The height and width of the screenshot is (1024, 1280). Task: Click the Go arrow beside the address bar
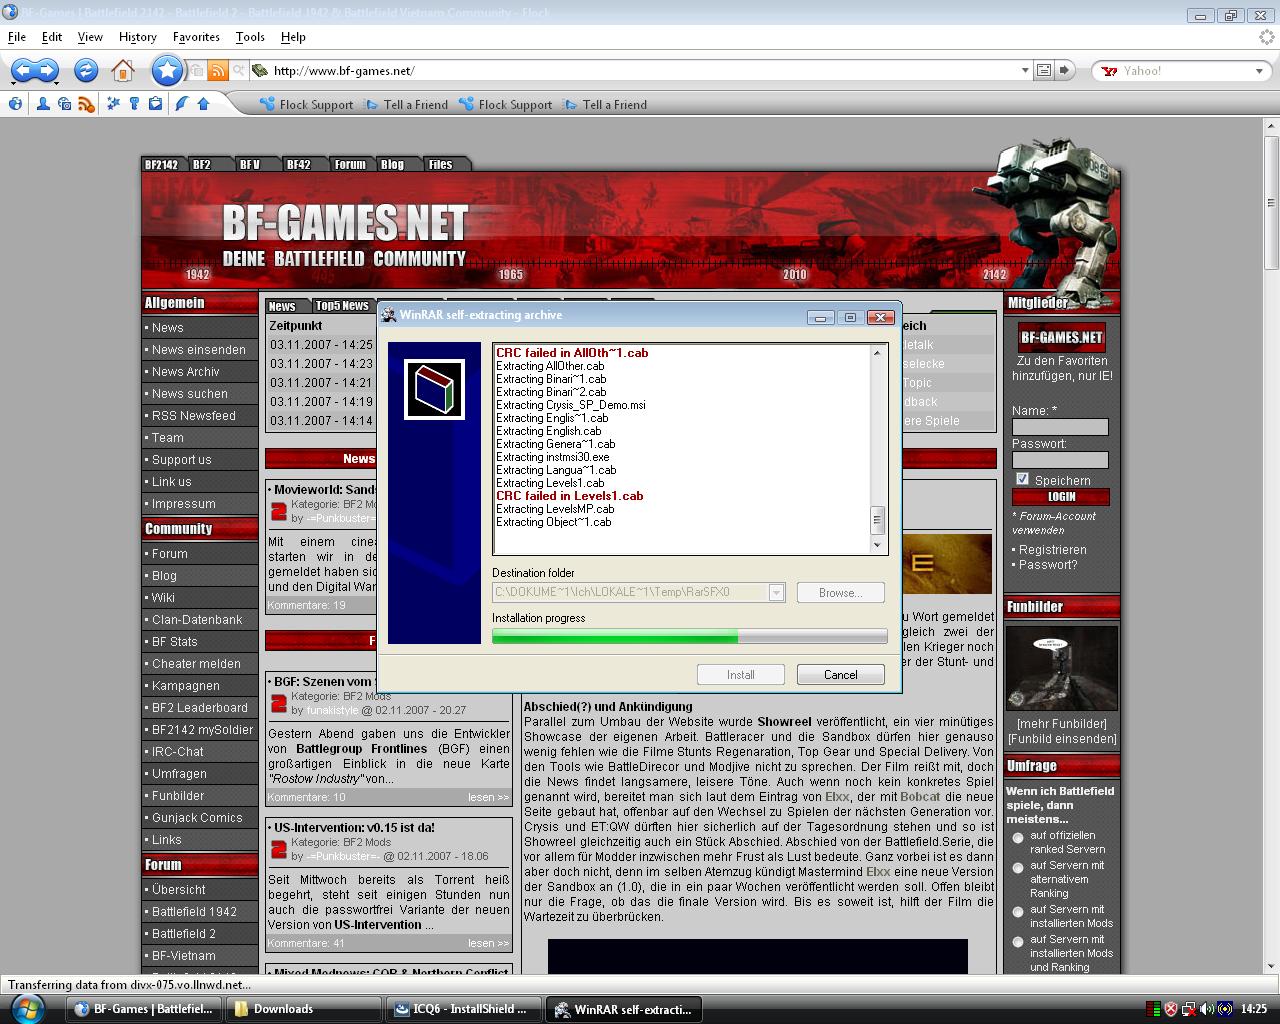click(x=1065, y=70)
